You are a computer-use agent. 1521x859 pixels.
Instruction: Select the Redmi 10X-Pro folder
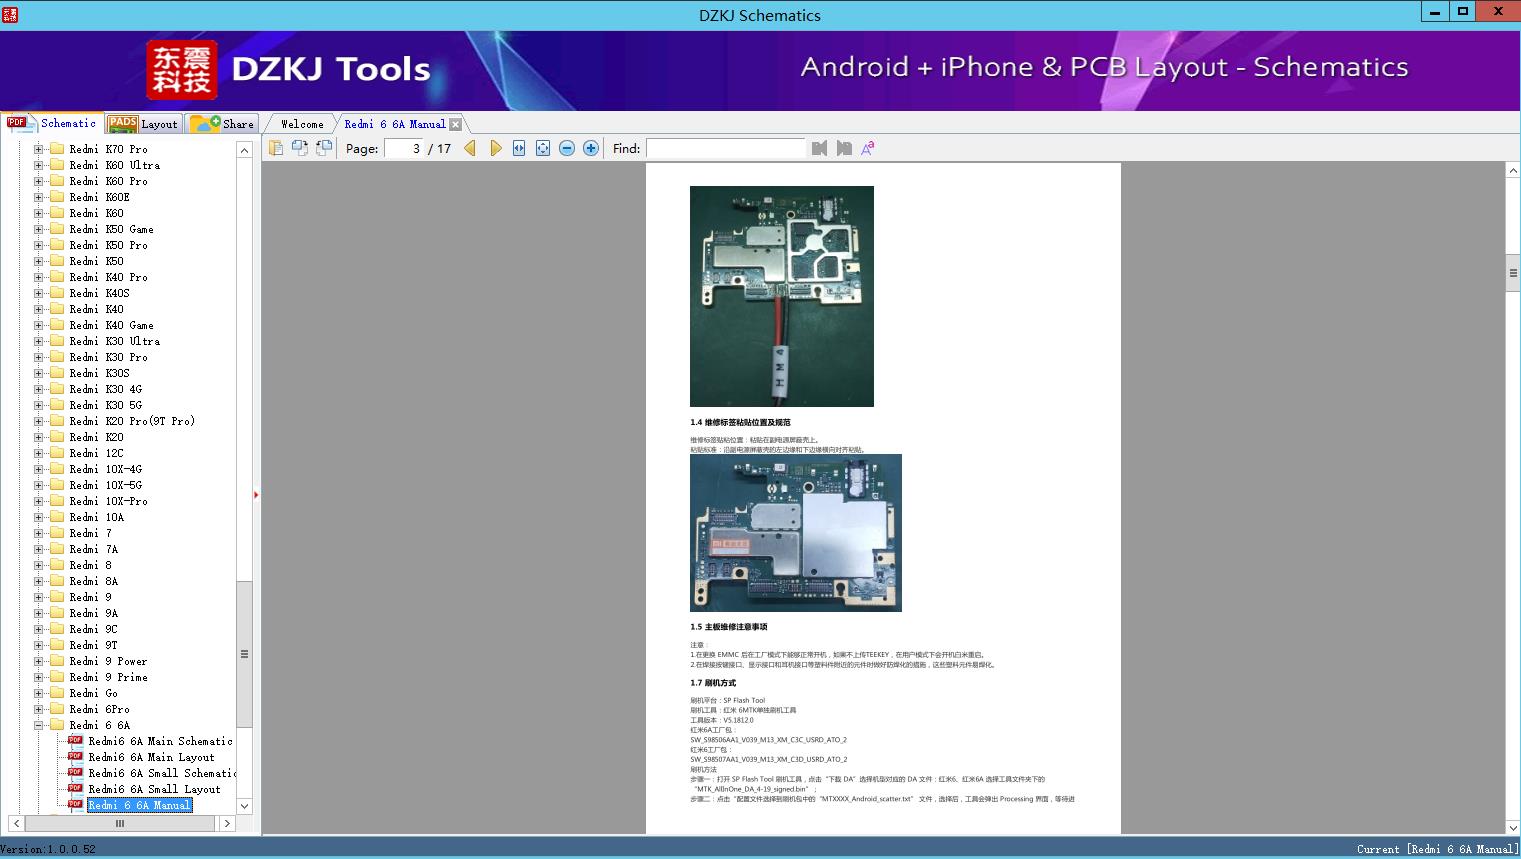[108, 501]
